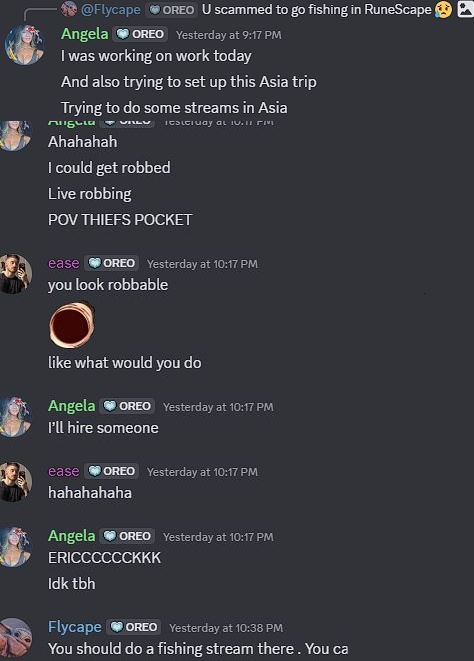This screenshot has height=661, width=474.
Task: Click the OREO badge above 'I'll hire someone'
Action: [x=127, y=406]
